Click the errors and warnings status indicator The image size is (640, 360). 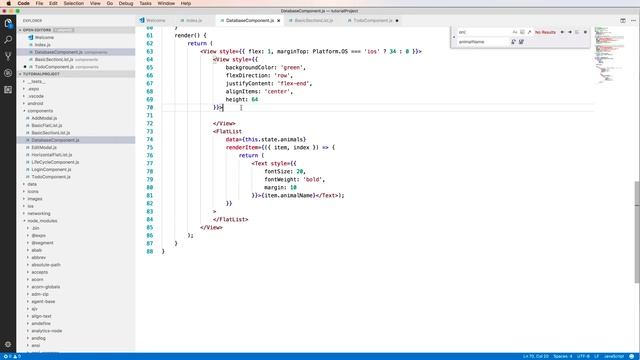click(12, 356)
